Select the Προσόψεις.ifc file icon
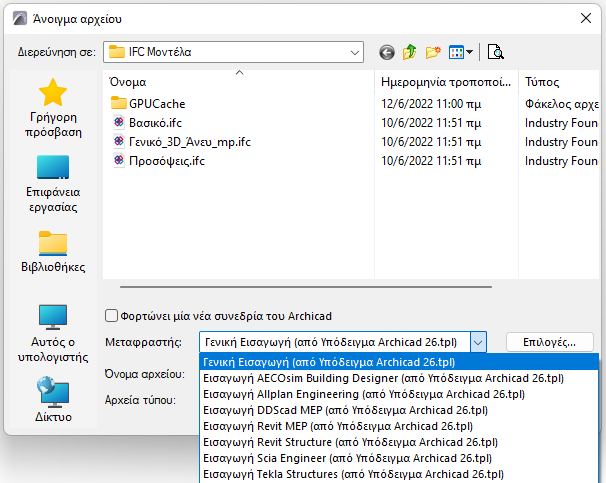 click(119, 160)
